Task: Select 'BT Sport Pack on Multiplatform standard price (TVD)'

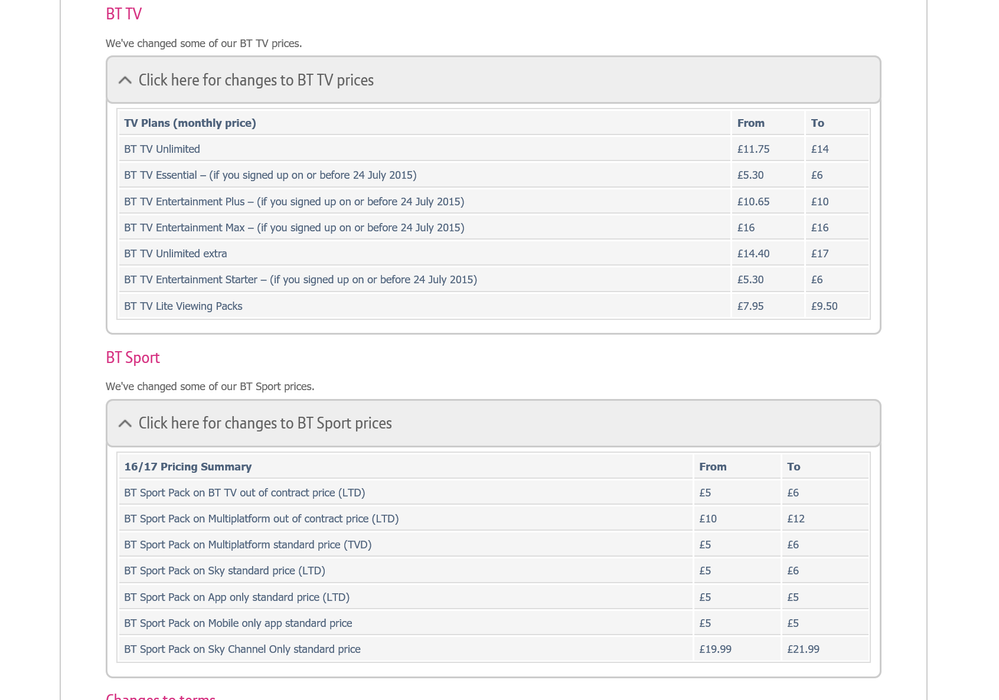Action: tap(248, 545)
